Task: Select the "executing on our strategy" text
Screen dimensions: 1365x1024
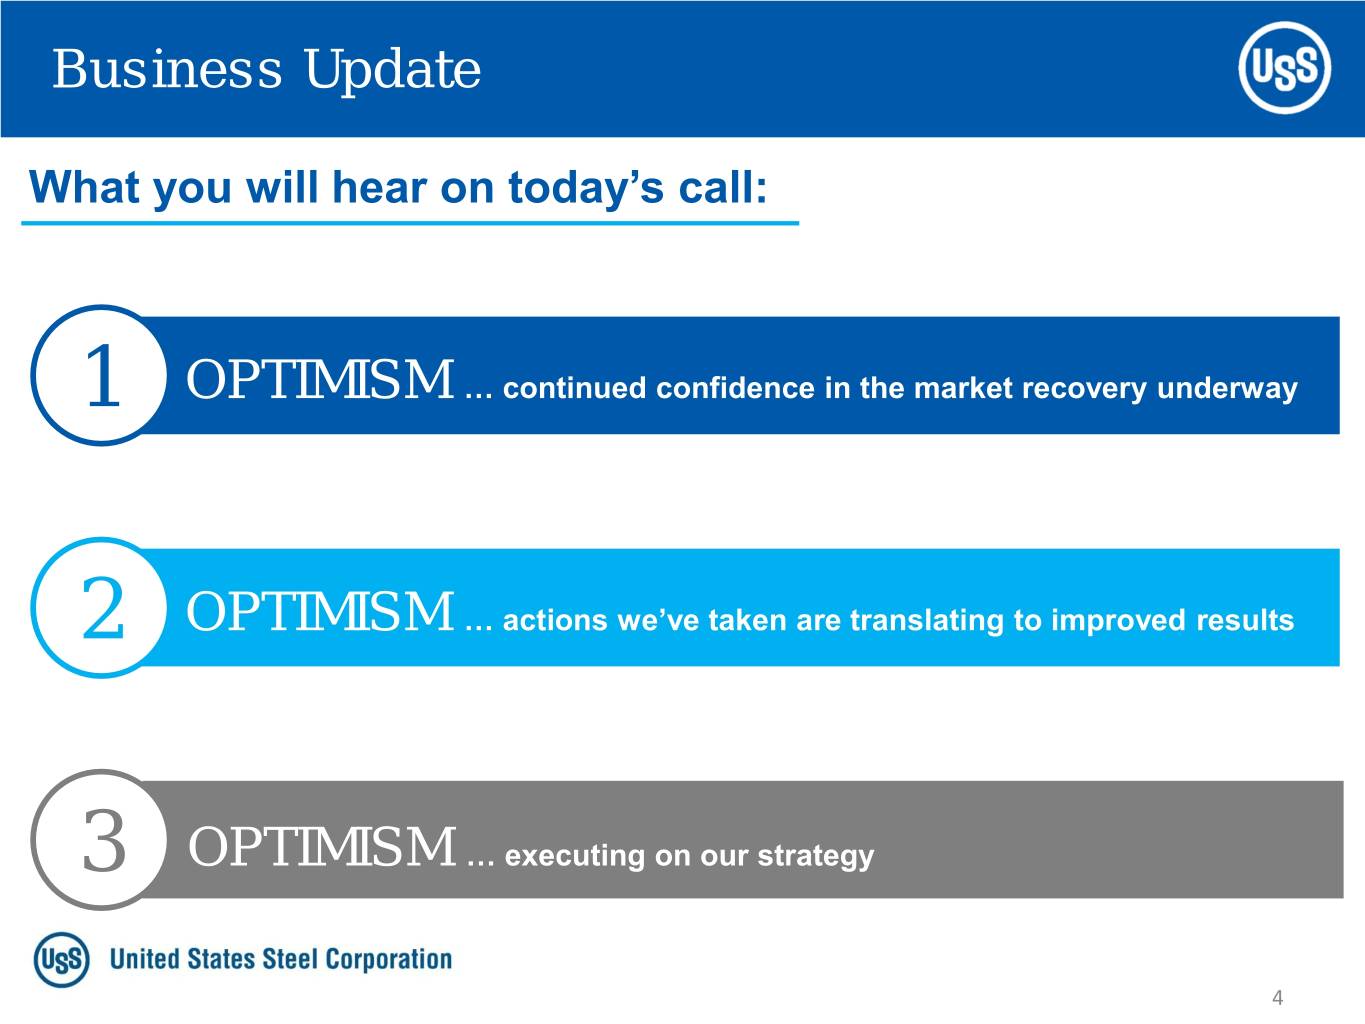Action: point(690,856)
